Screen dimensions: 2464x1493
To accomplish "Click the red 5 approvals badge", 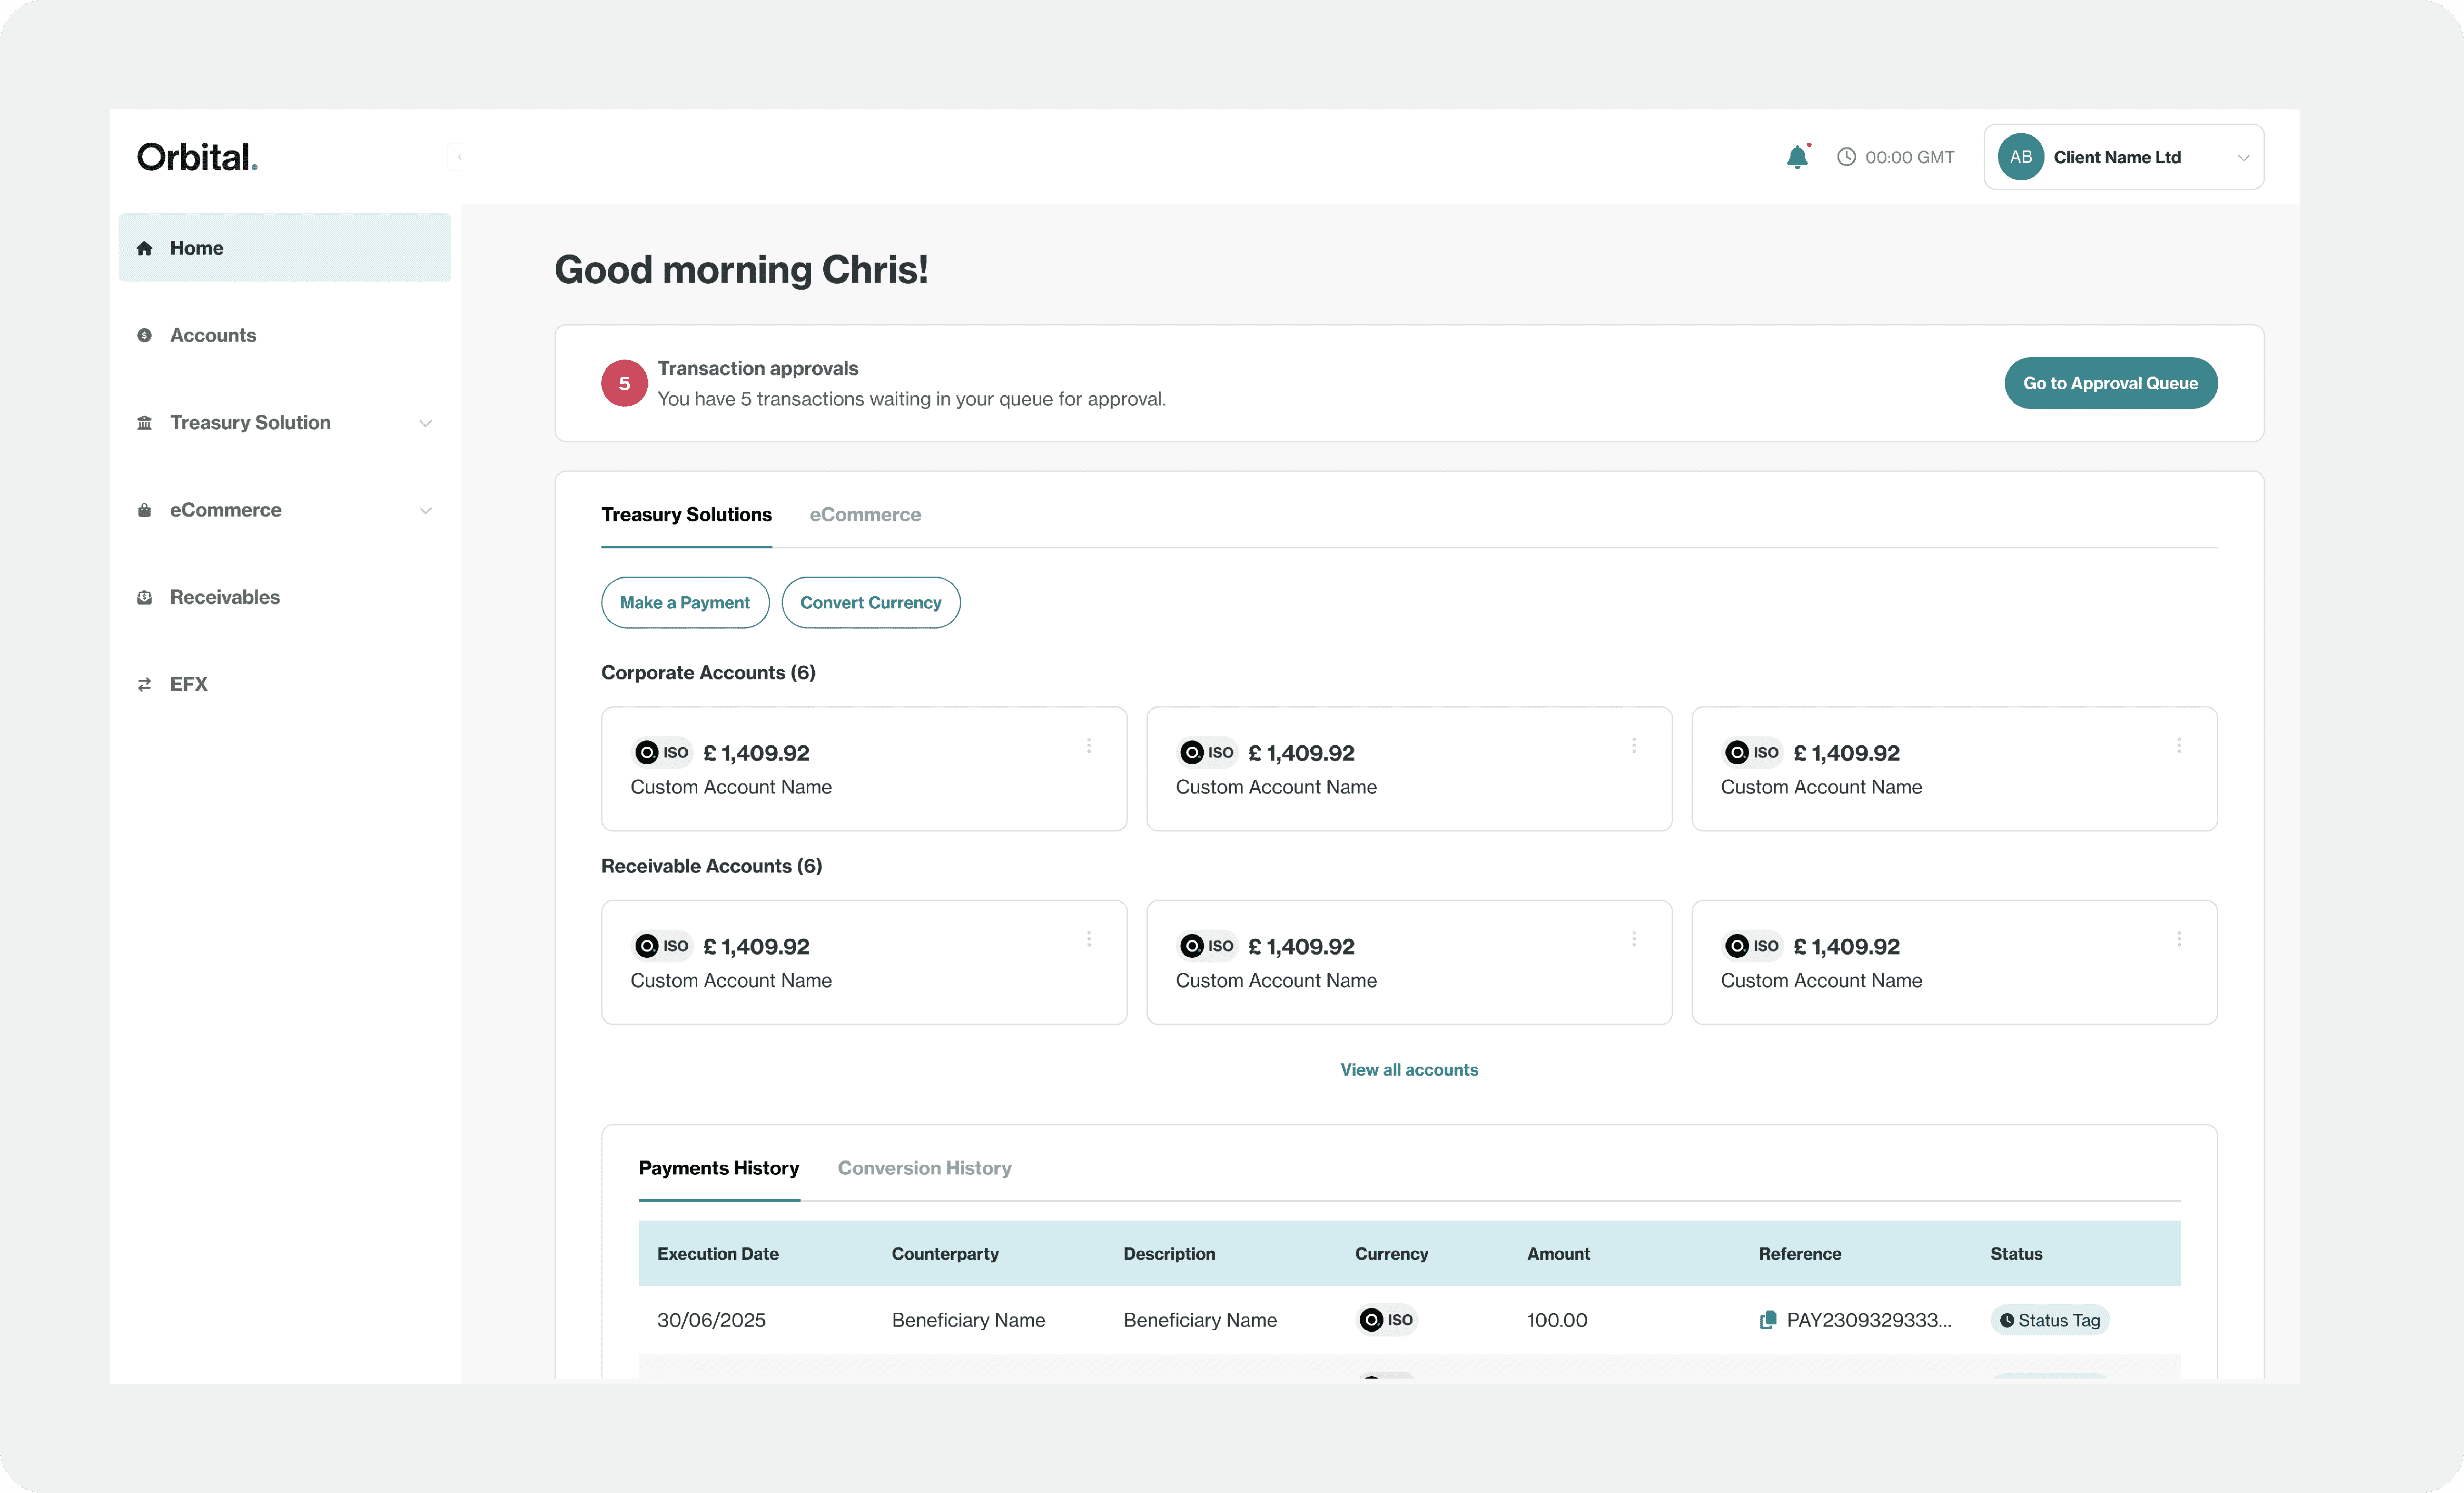I will (624, 383).
